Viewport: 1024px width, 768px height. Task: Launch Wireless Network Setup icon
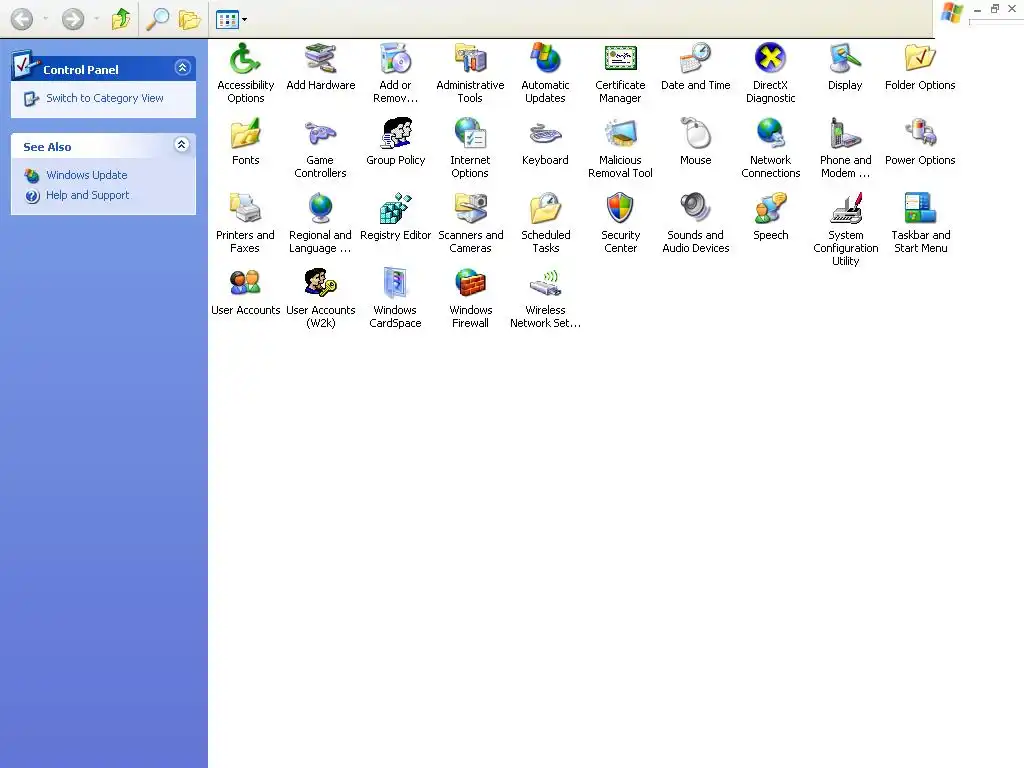click(x=545, y=284)
